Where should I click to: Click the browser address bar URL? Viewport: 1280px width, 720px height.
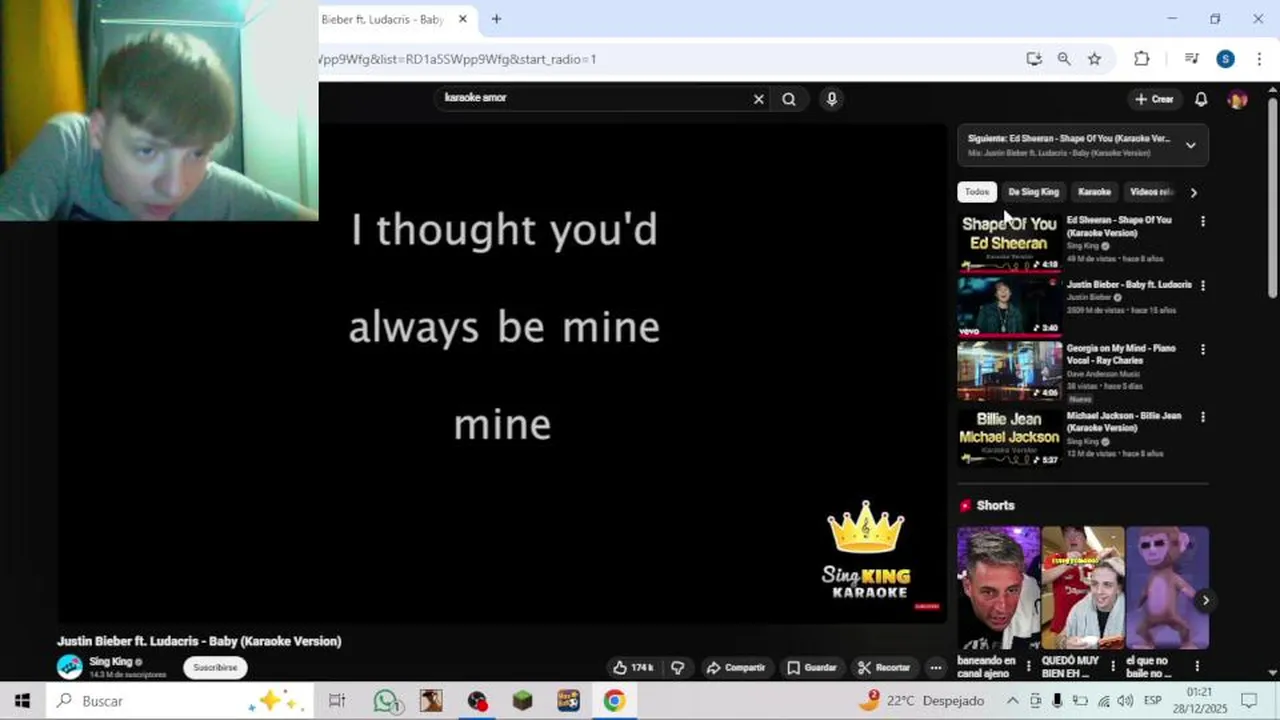(660, 59)
